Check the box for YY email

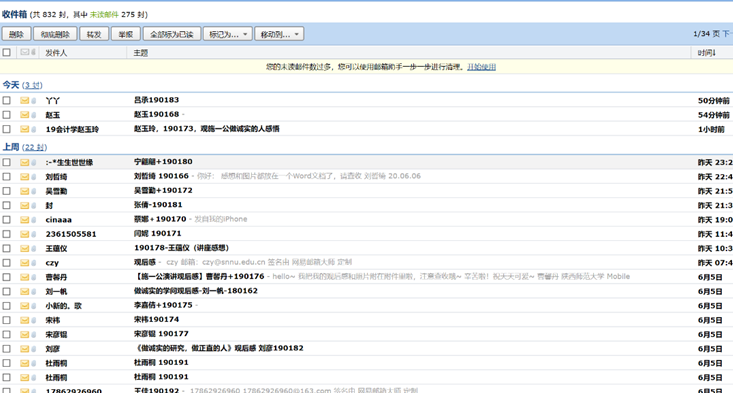(x=7, y=100)
